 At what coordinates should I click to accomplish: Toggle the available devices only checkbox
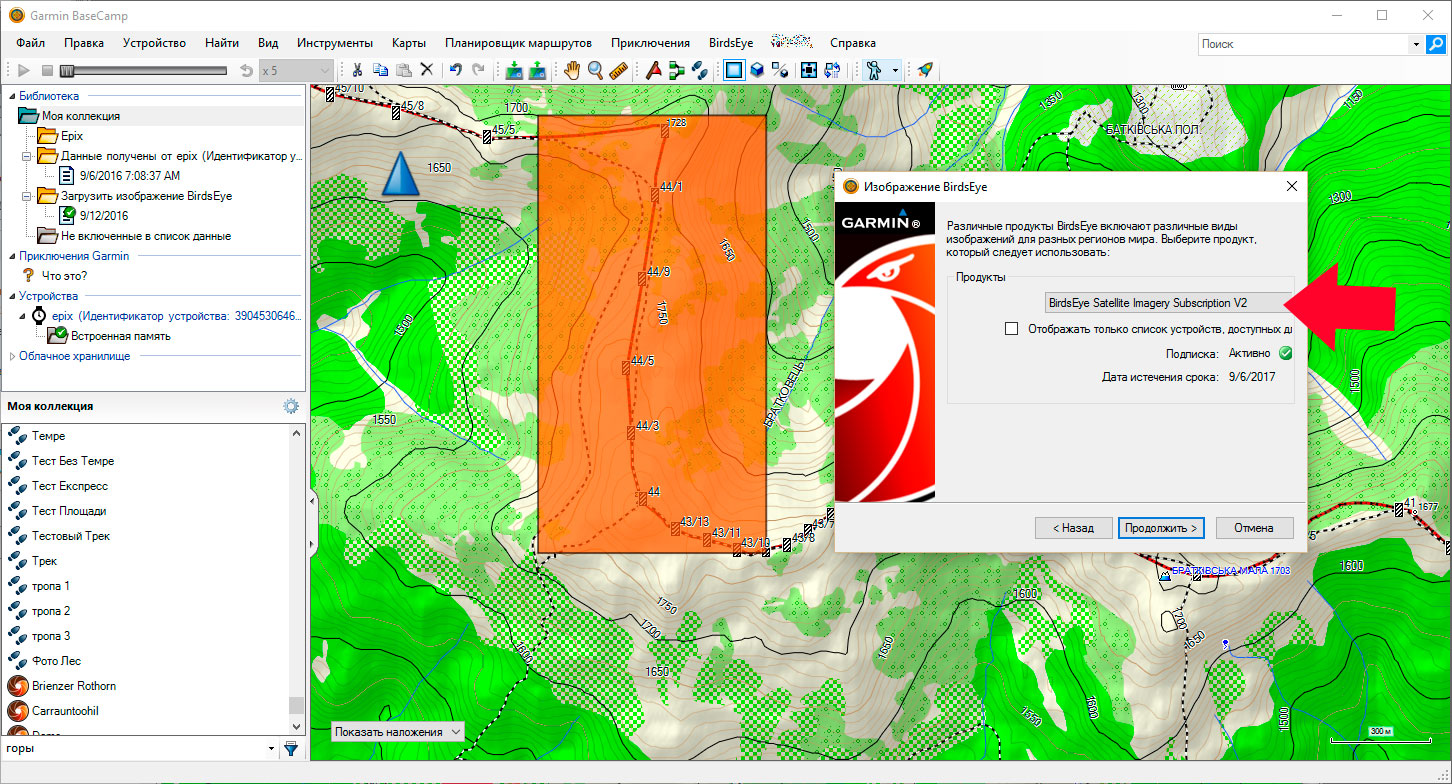coord(1012,329)
